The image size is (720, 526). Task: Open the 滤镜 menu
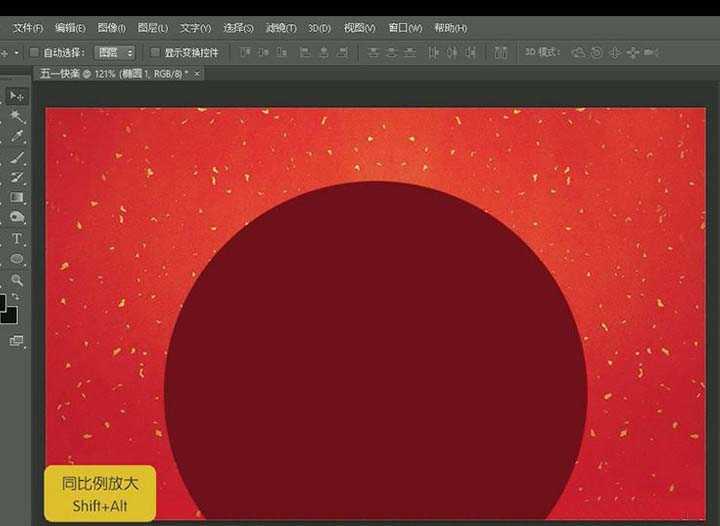coord(280,28)
